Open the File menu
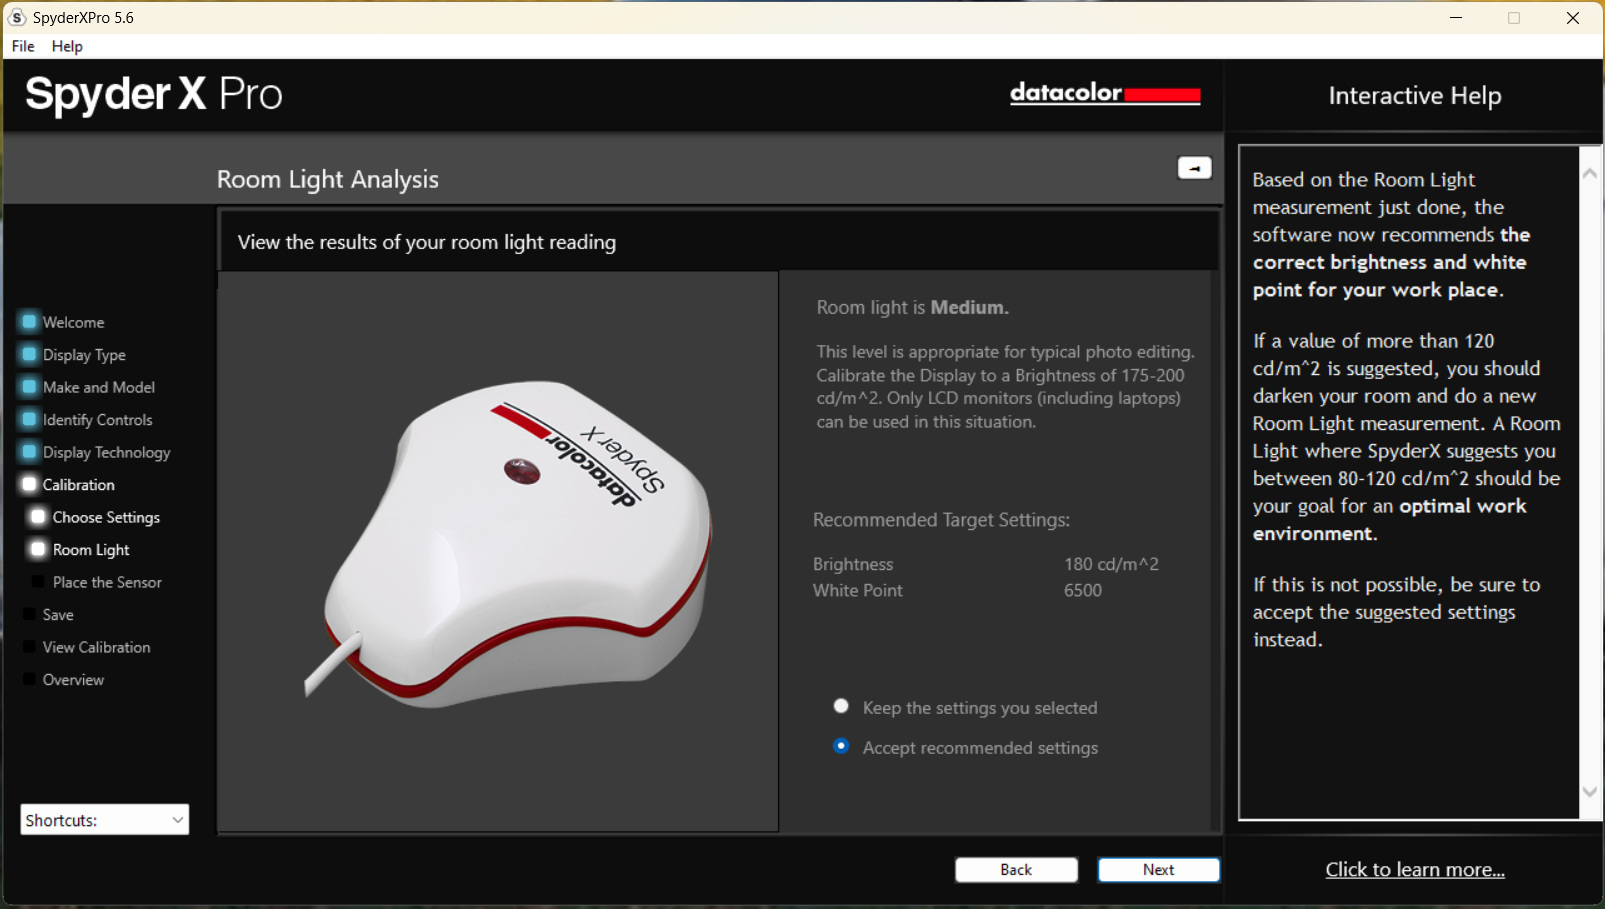Image resolution: width=1605 pixels, height=909 pixels. pos(23,46)
